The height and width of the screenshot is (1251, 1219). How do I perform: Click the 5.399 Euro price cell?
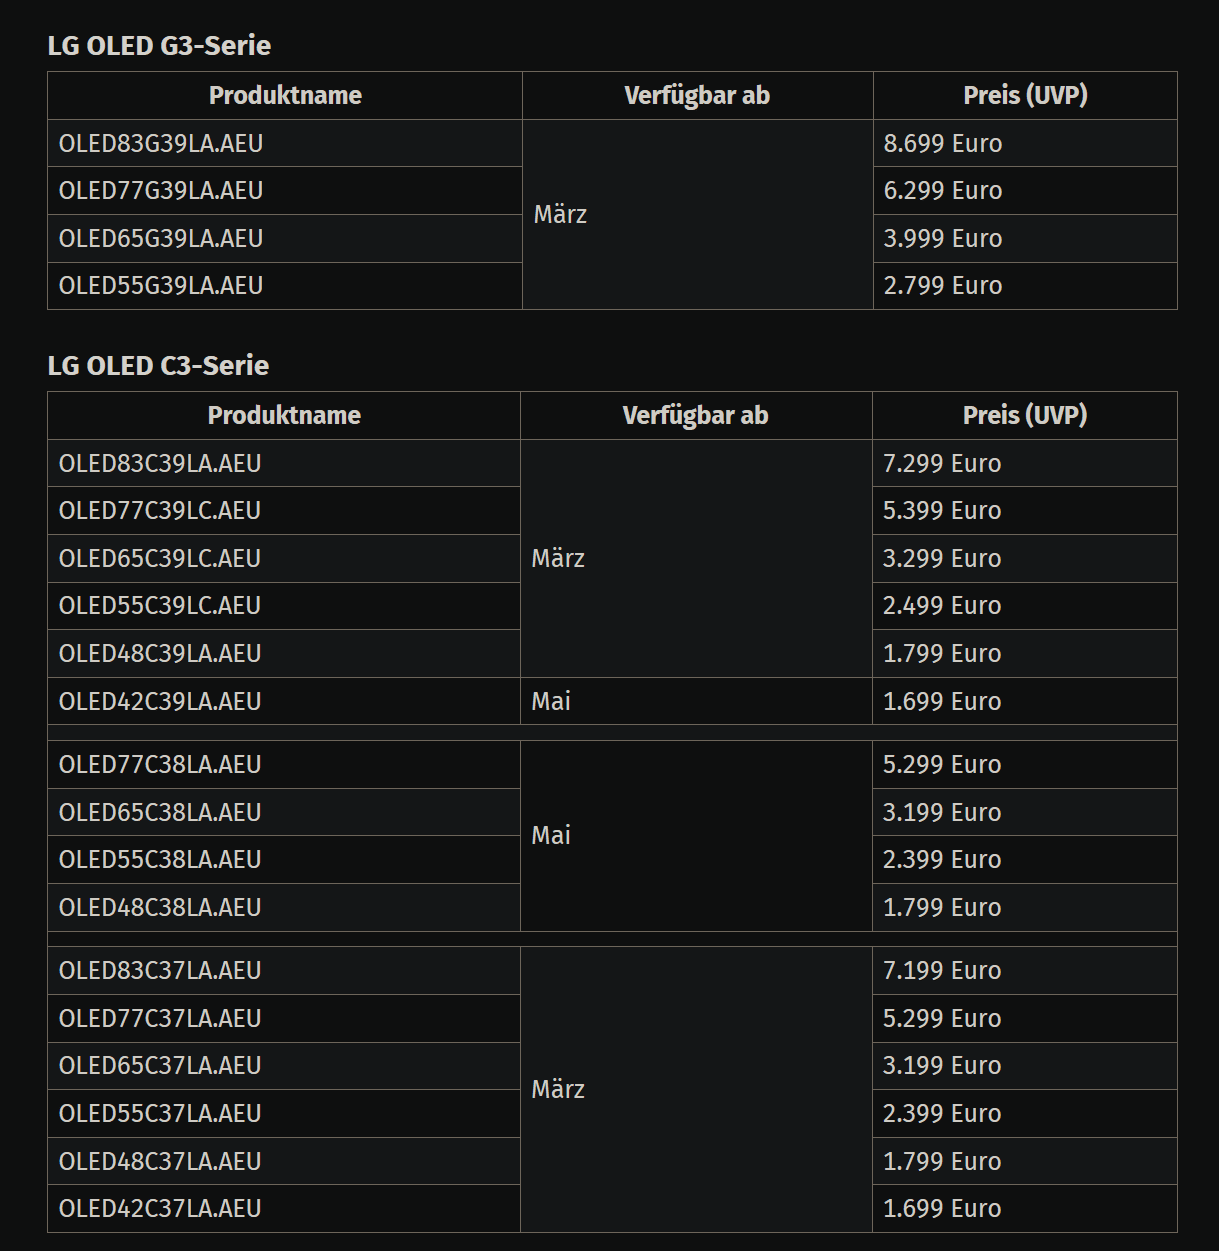pos(1024,510)
